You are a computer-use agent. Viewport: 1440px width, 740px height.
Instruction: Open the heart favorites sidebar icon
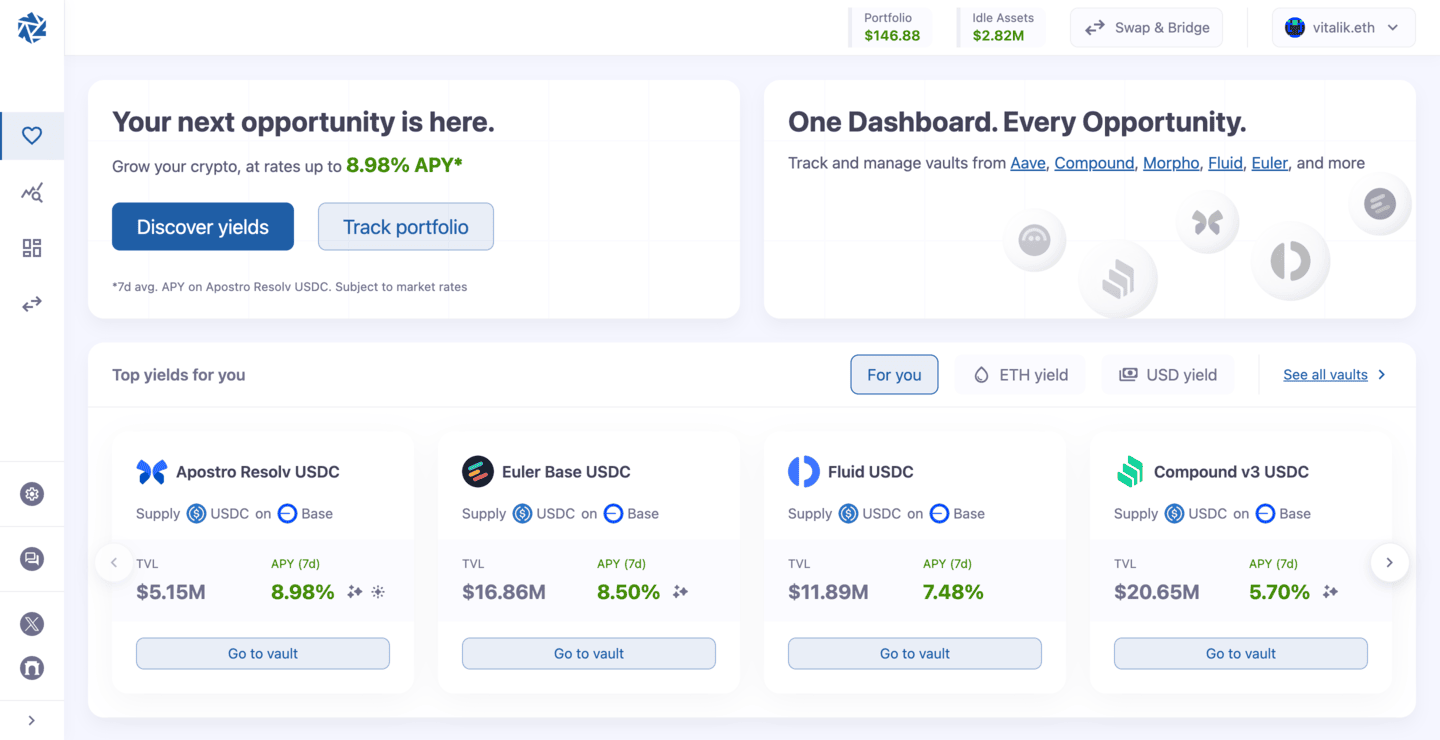click(32, 136)
